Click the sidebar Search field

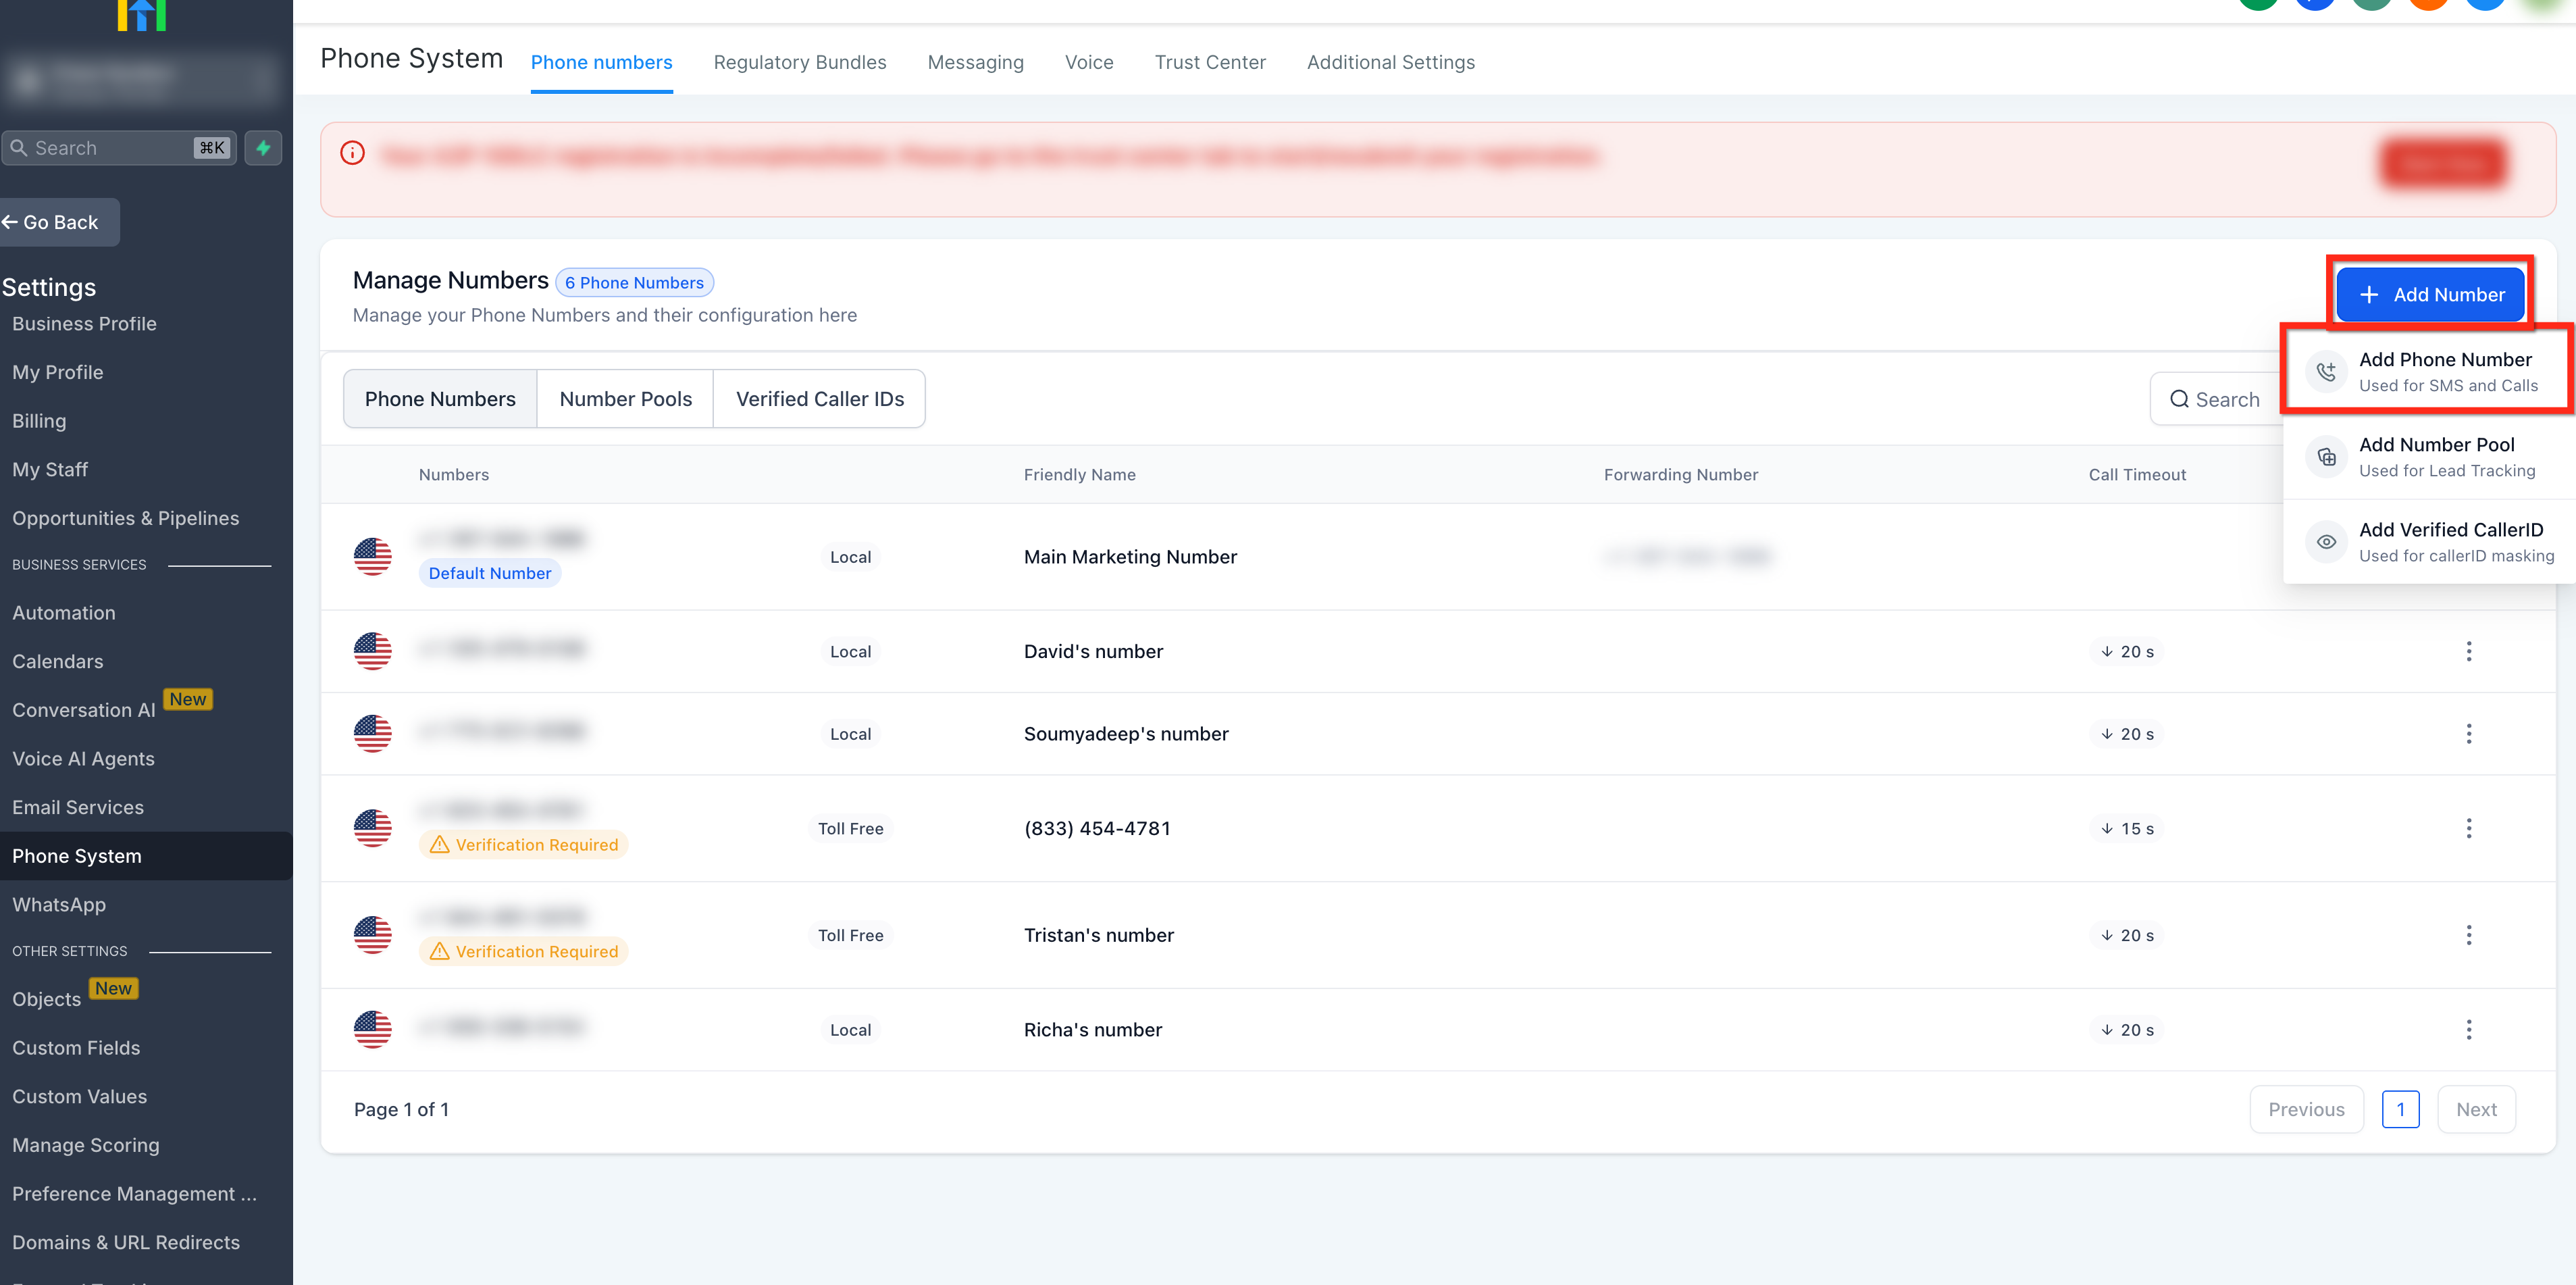110,148
